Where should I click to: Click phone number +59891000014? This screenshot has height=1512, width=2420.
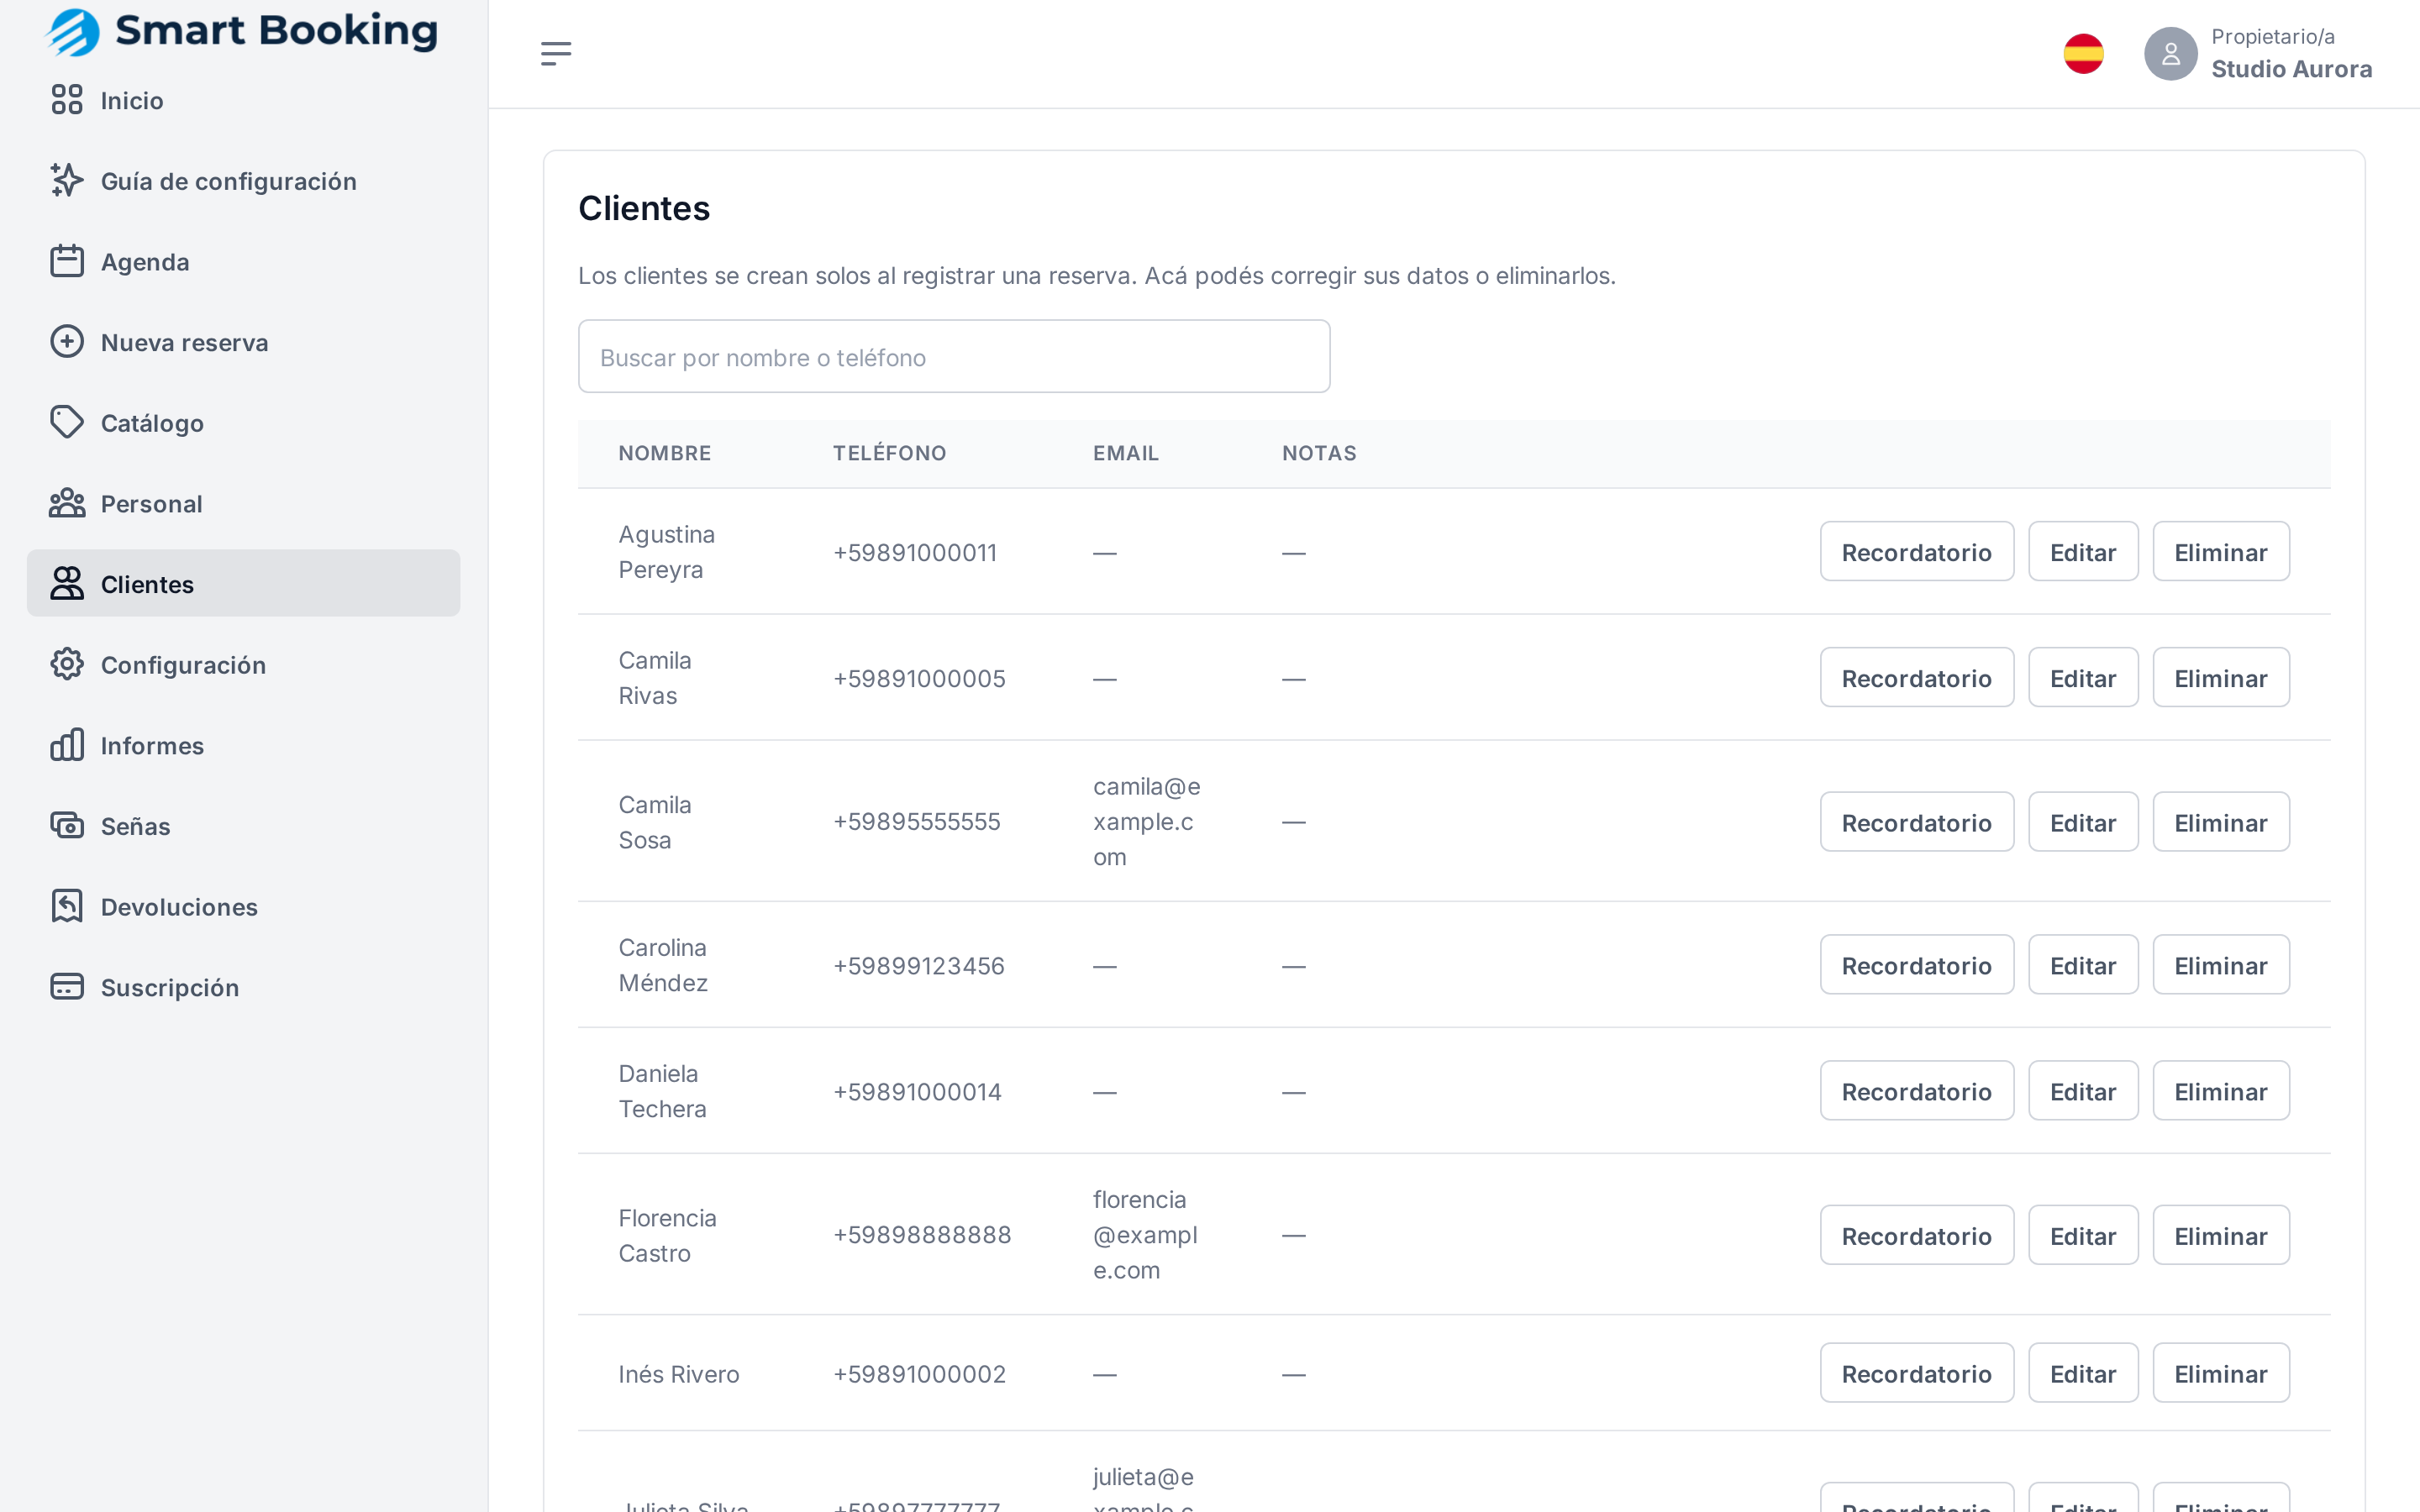click(917, 1092)
